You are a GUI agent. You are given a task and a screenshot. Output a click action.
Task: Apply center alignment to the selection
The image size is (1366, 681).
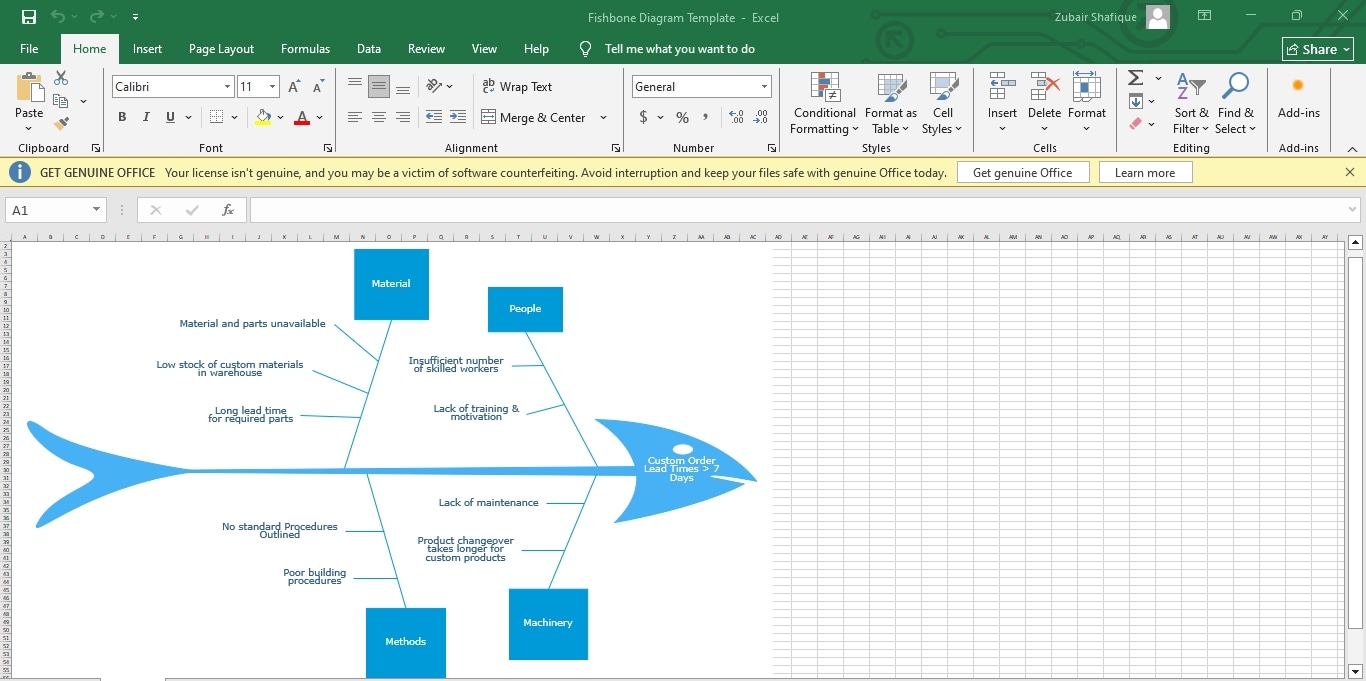378,117
